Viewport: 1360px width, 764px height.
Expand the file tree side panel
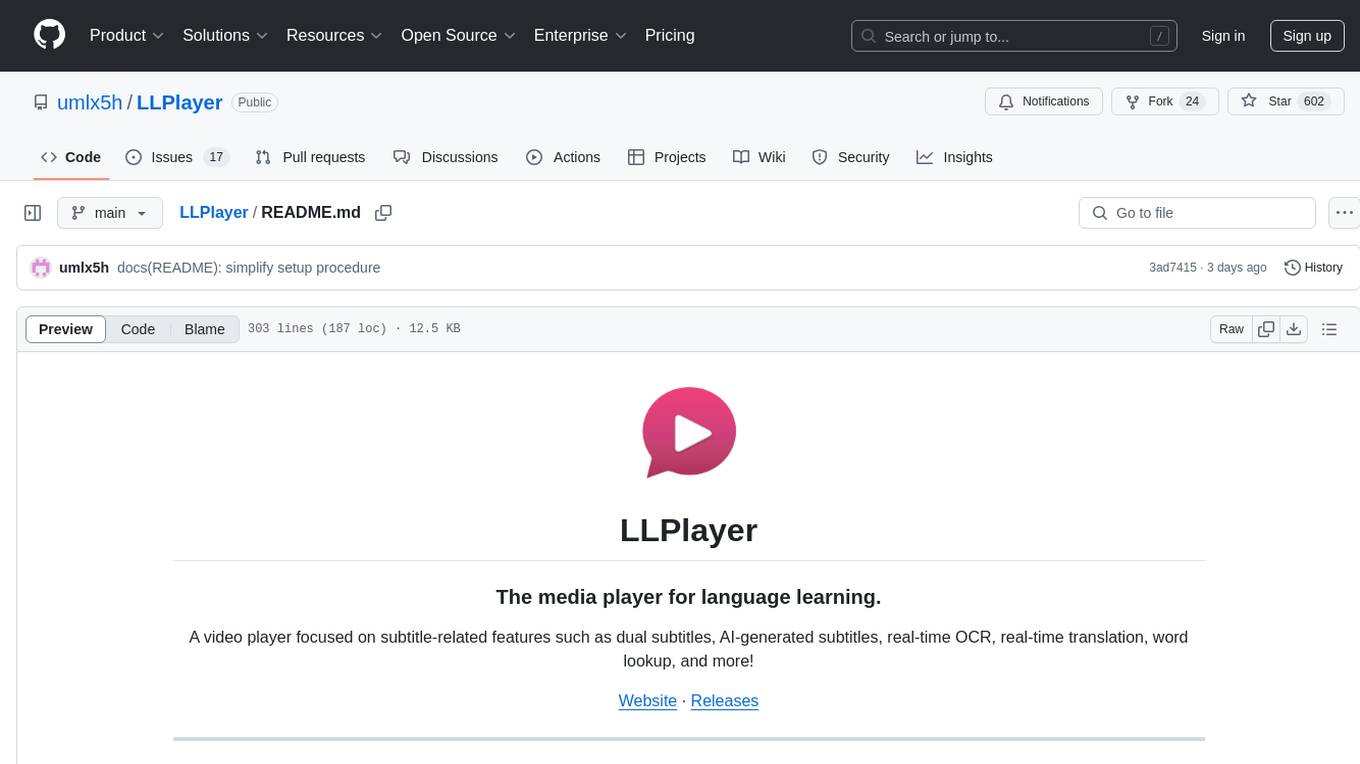pyautogui.click(x=33, y=213)
